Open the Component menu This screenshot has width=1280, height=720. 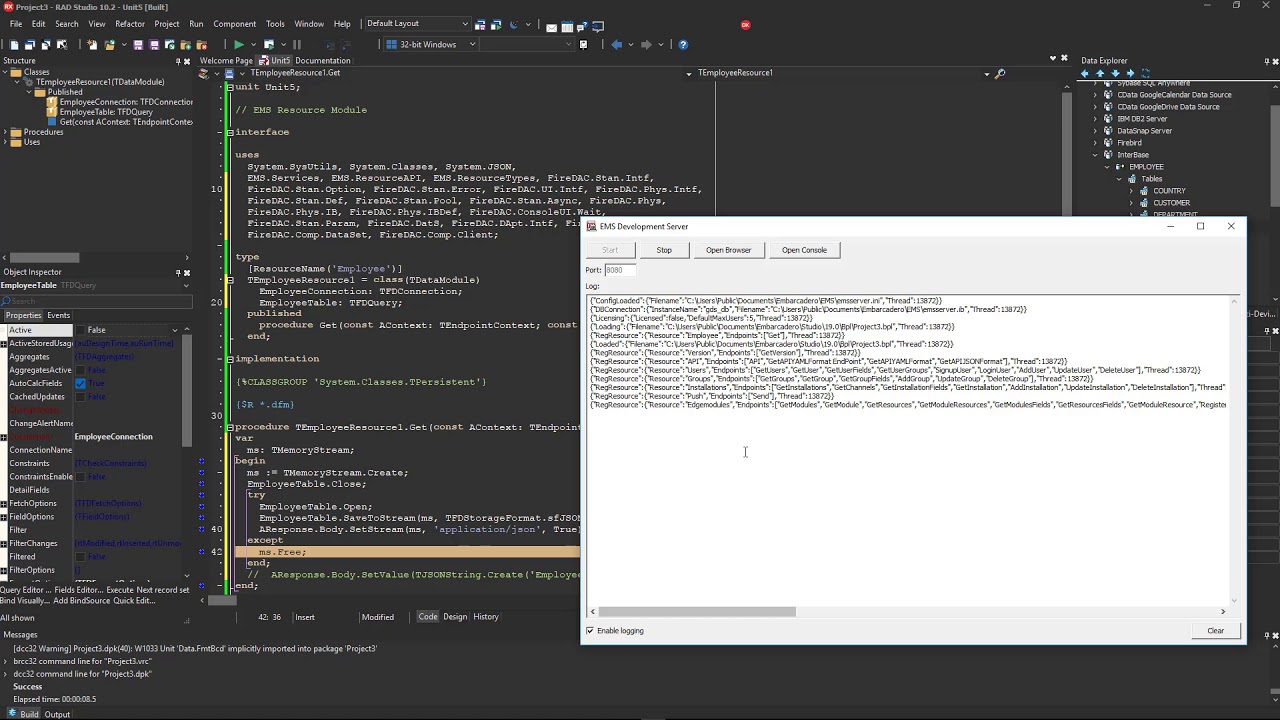(235, 24)
